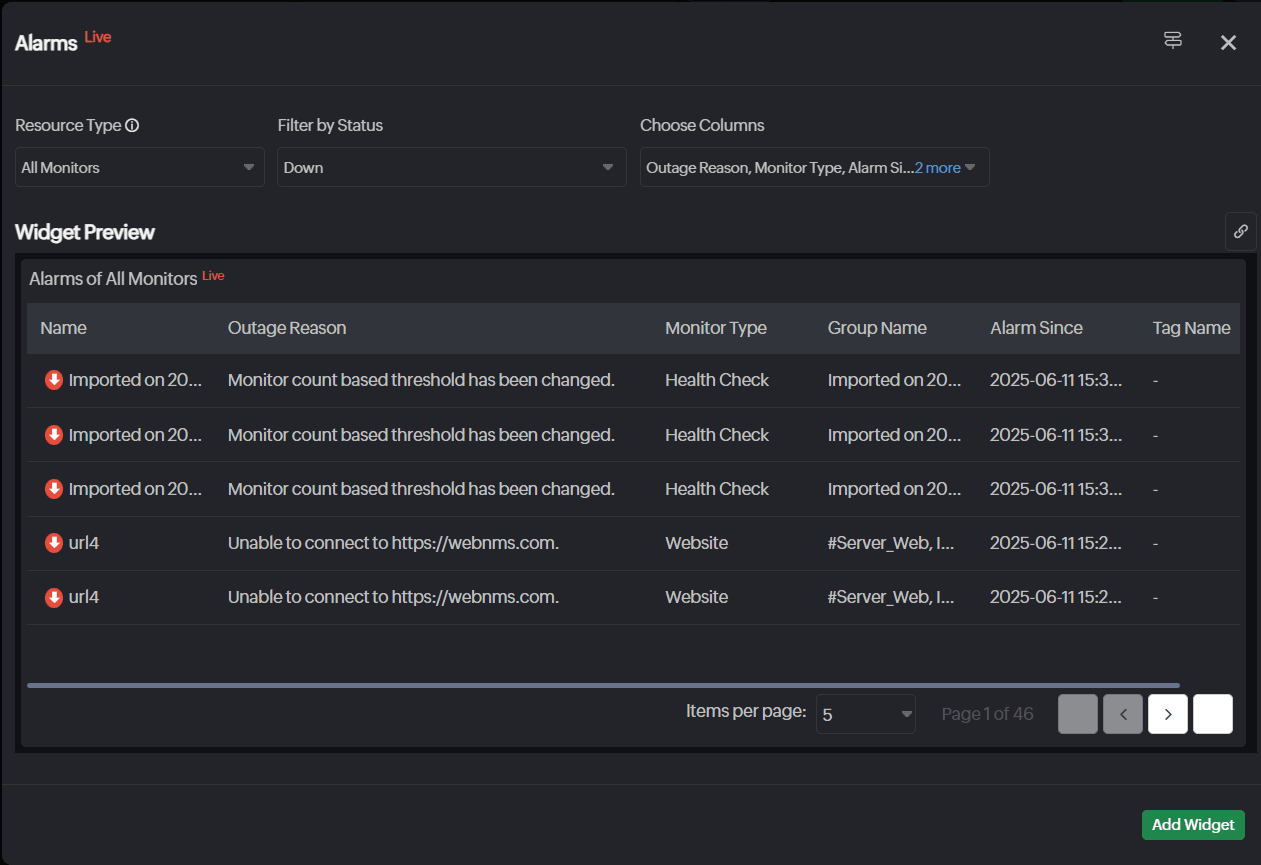Click the previous page arrow button
The height and width of the screenshot is (865, 1261).
[x=1122, y=714]
